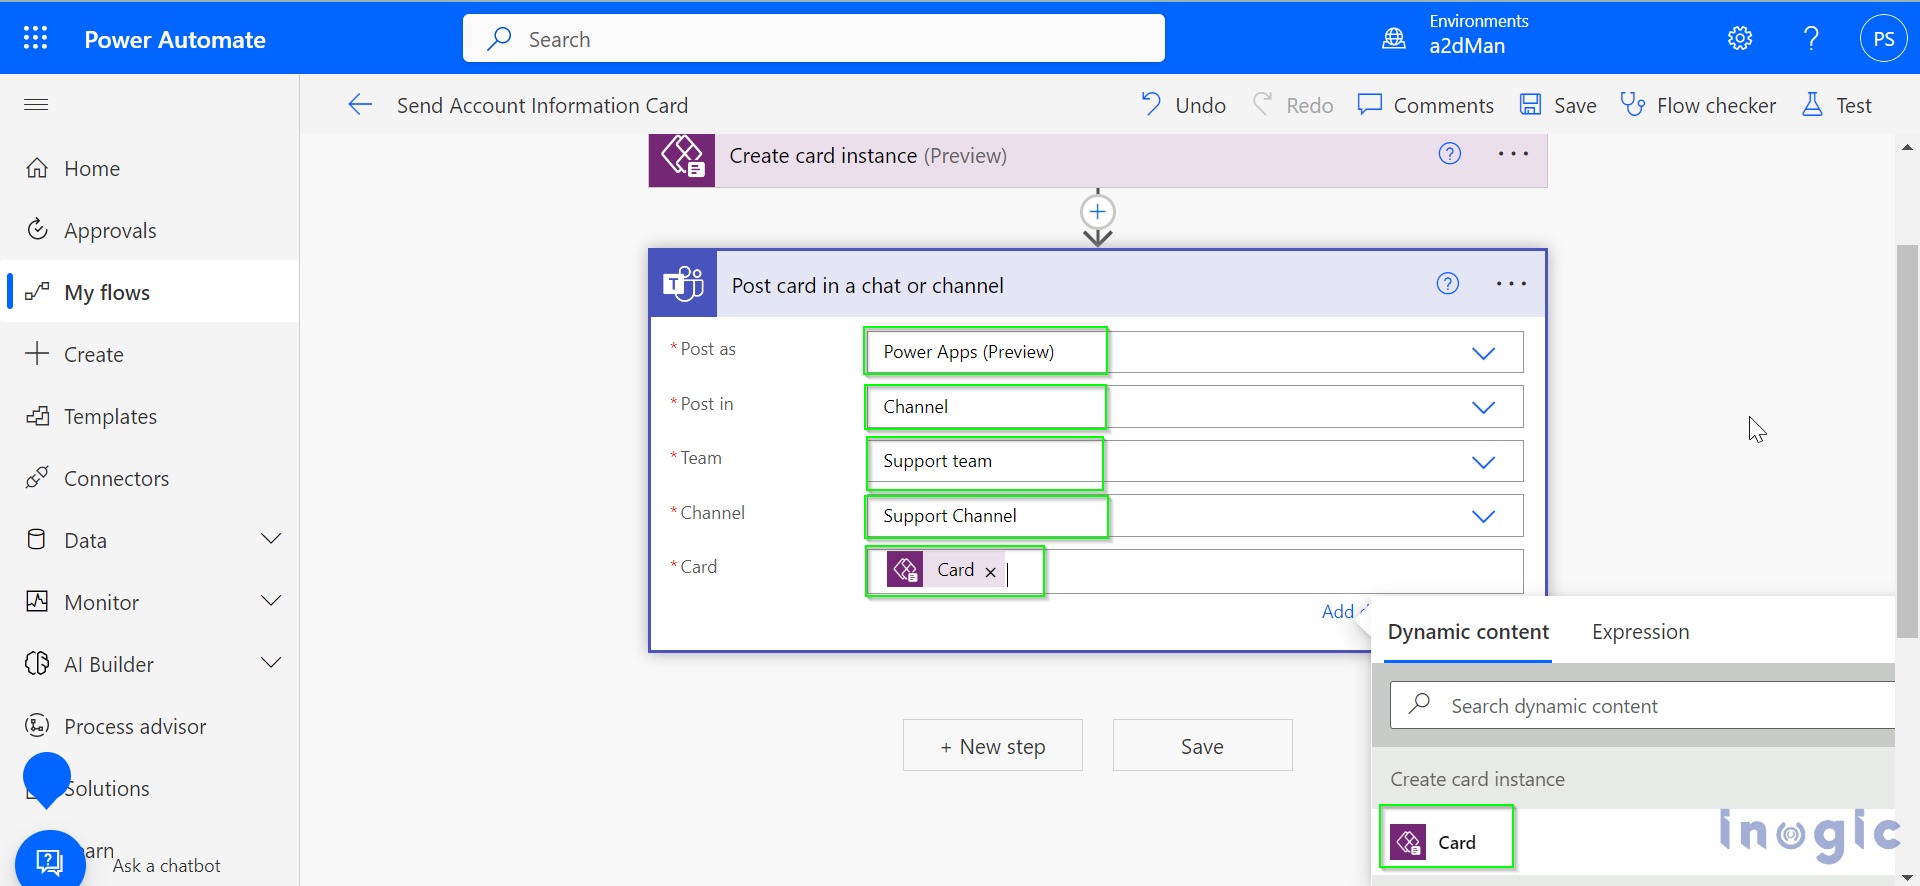Open Create card instance more options menu
This screenshot has height=886, width=1920.
click(1513, 154)
